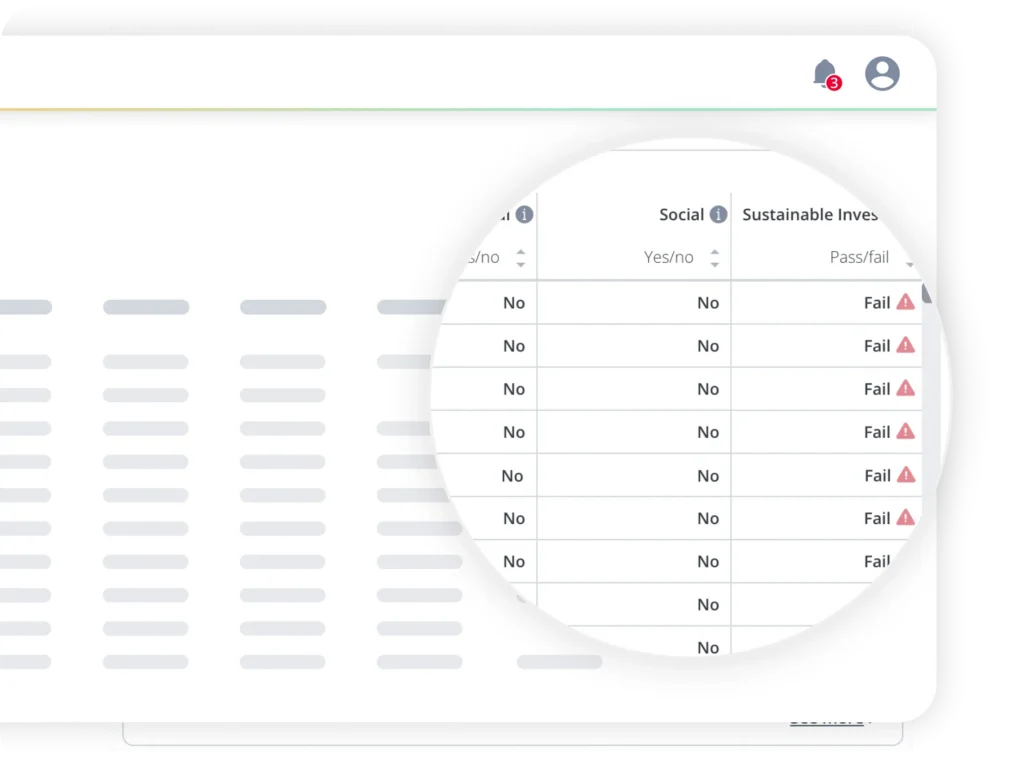Open the user account avatar menu
The width and height of the screenshot is (1024, 774).
pos(882,73)
